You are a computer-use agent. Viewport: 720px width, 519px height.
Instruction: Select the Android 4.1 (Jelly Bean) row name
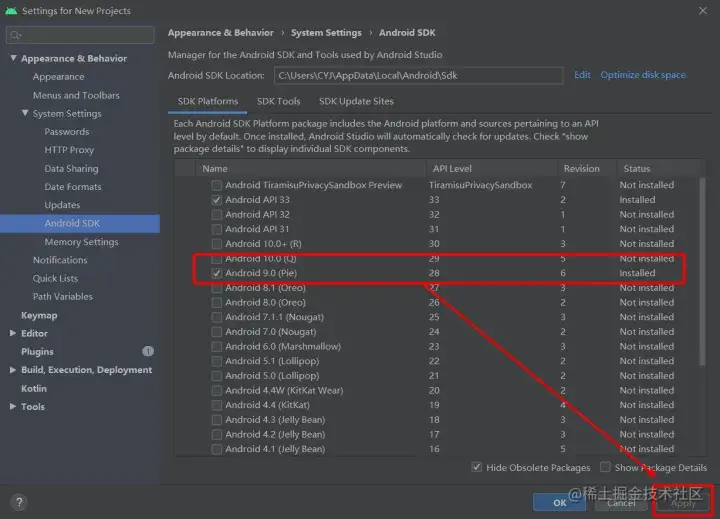coord(275,449)
